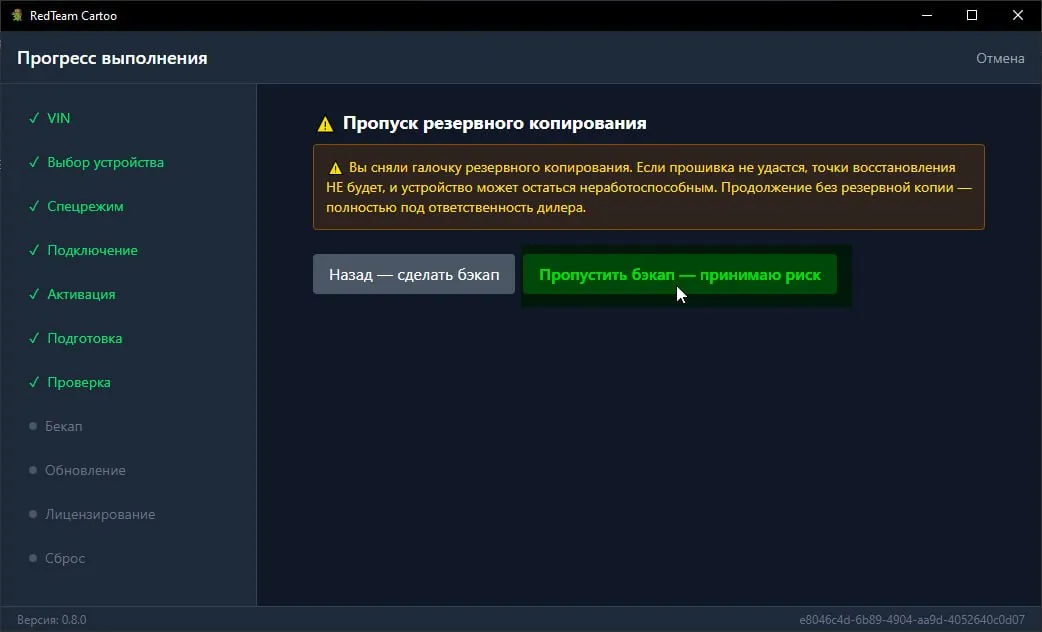Minimize the RedTeam Cartoo window
Viewport: 1042px width, 632px height.
(x=927, y=15)
